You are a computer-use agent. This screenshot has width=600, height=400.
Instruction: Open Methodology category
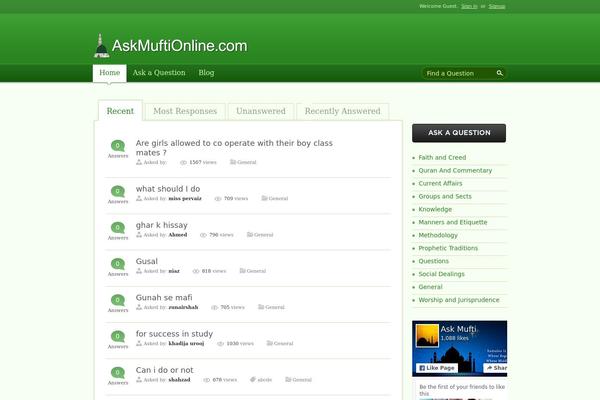(x=438, y=235)
